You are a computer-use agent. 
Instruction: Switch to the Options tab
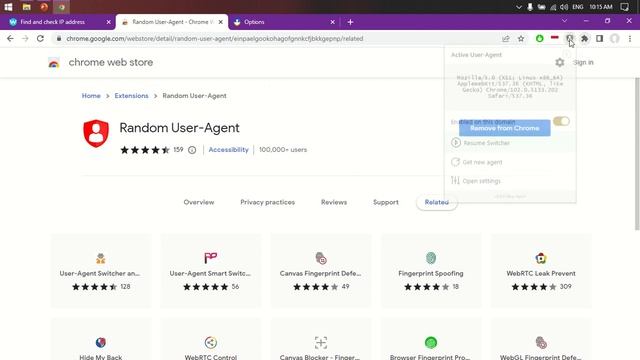(x=282, y=22)
